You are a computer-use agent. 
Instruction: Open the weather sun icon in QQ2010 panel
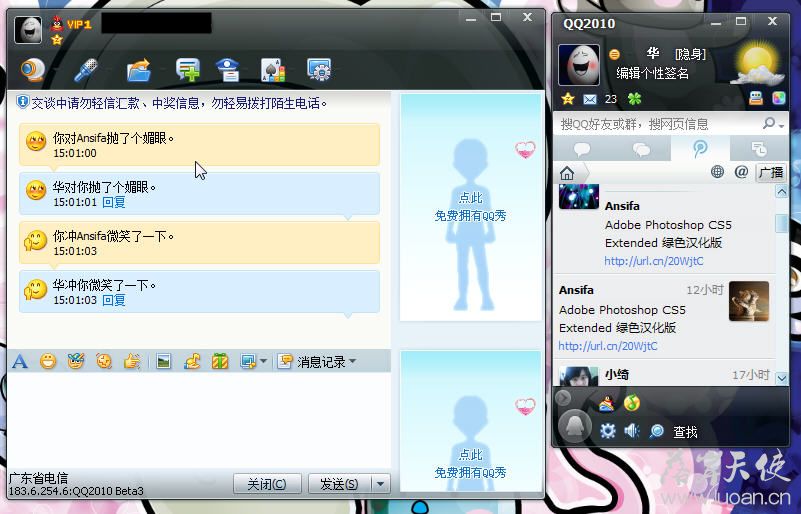[758, 64]
